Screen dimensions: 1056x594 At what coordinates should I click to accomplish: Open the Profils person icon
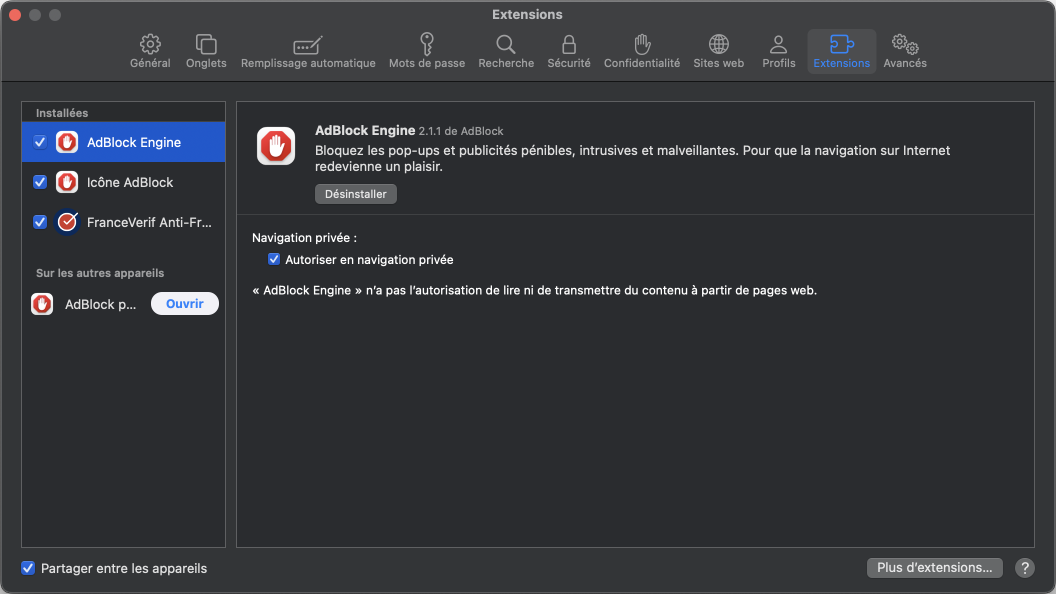pyautogui.click(x=779, y=44)
